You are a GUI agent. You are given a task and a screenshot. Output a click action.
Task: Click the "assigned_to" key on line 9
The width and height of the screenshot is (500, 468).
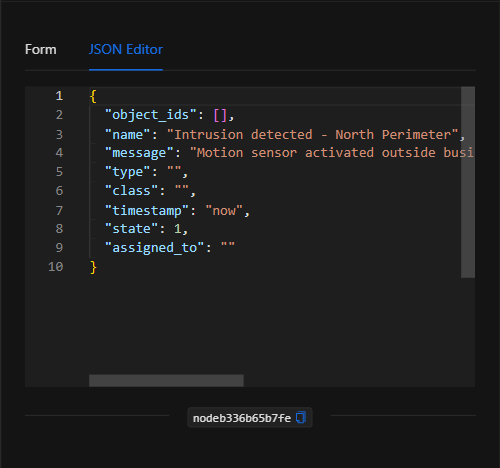155,248
